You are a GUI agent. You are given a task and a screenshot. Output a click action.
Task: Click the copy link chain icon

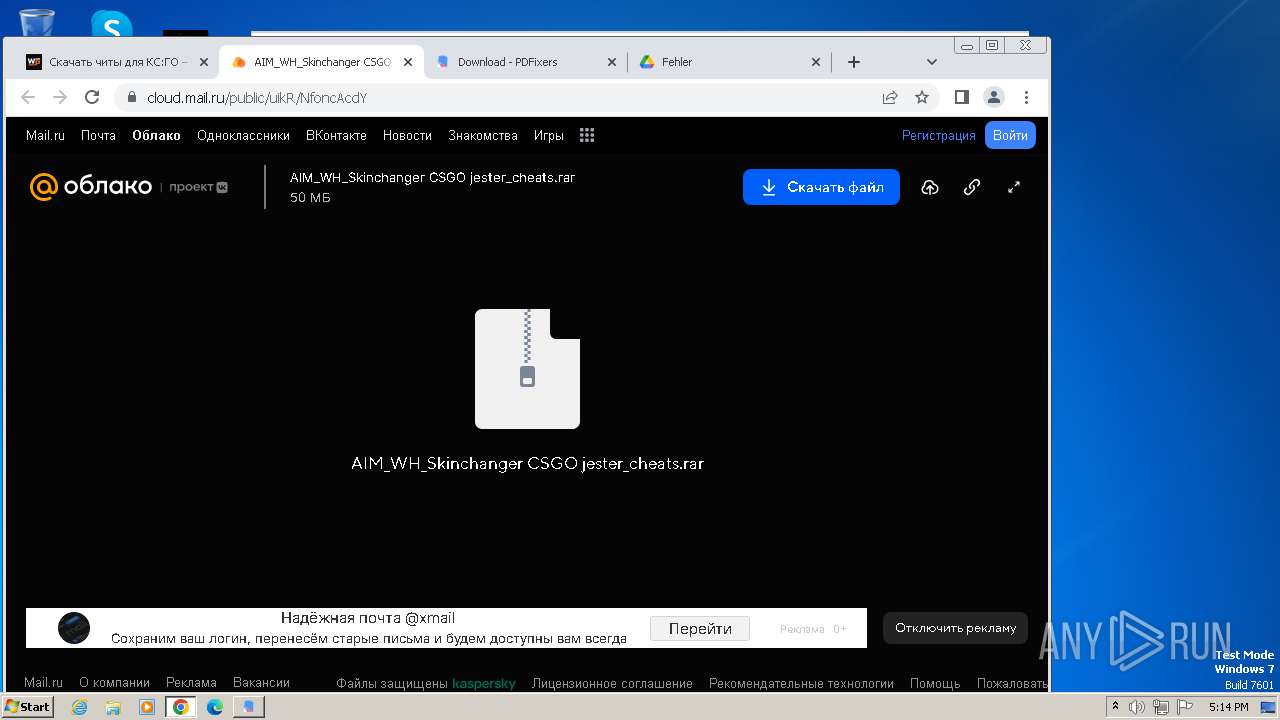972,187
